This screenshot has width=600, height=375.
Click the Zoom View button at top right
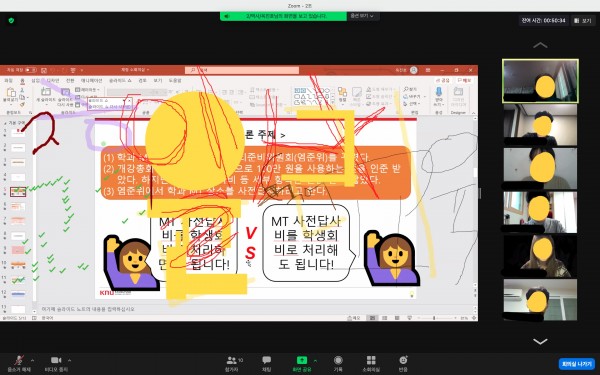click(583, 21)
